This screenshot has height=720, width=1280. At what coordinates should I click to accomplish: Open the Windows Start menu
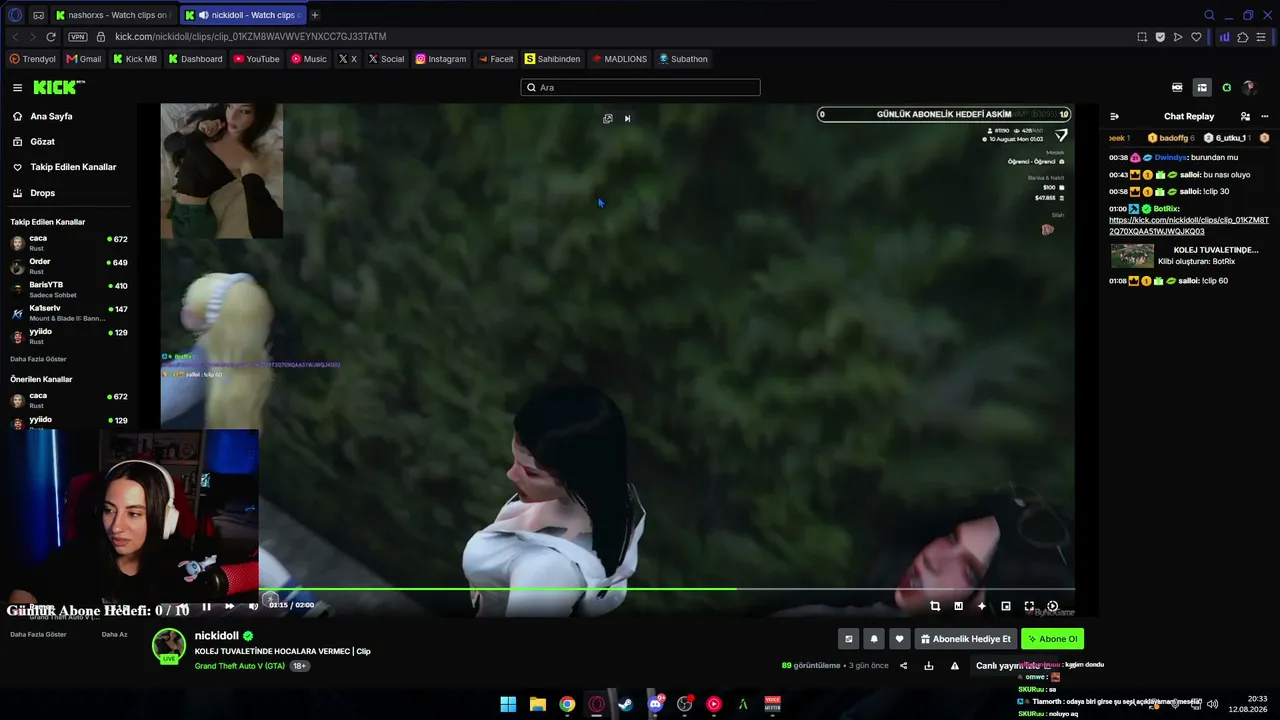tap(508, 704)
